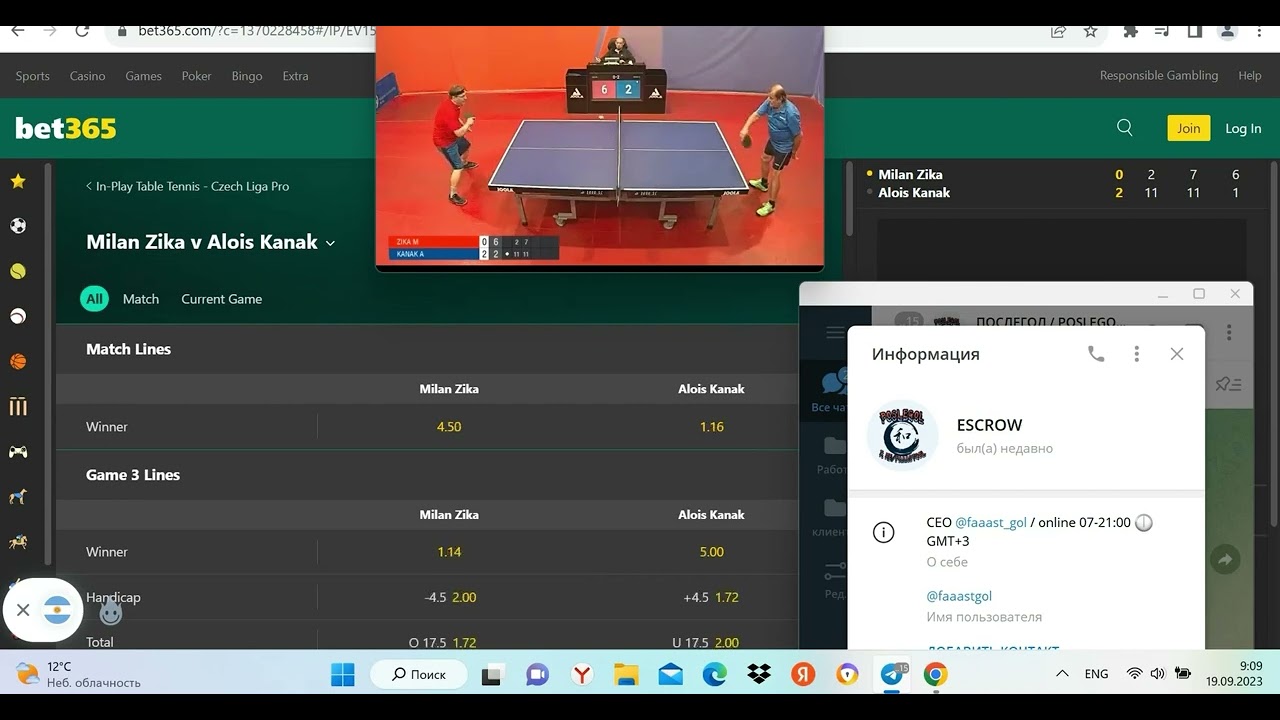Select the Soccer ball sport icon
This screenshot has width=1280, height=720.
point(18,226)
